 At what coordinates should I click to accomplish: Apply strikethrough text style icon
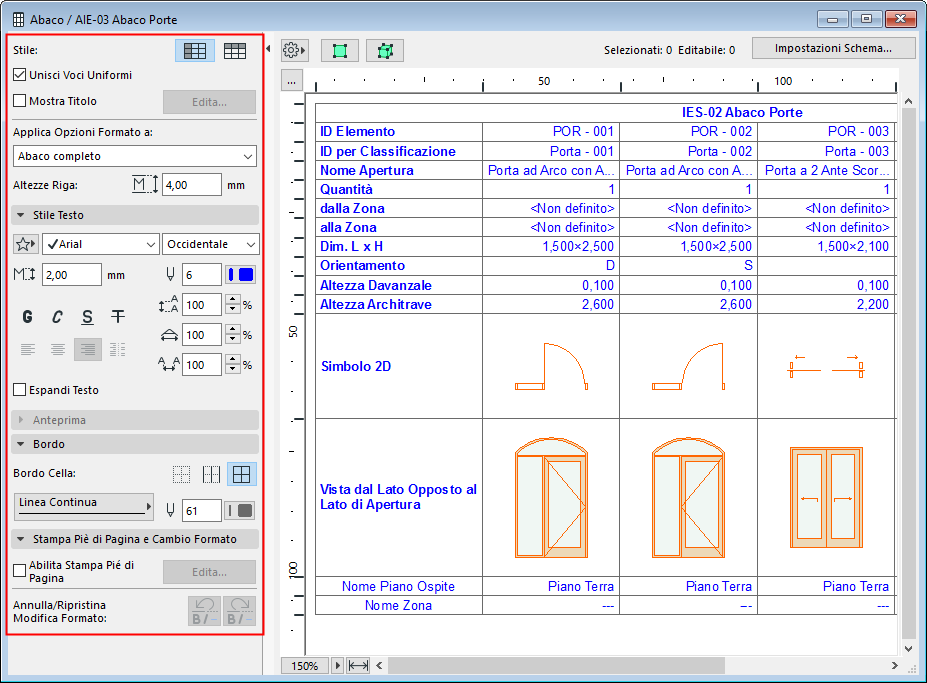point(118,317)
